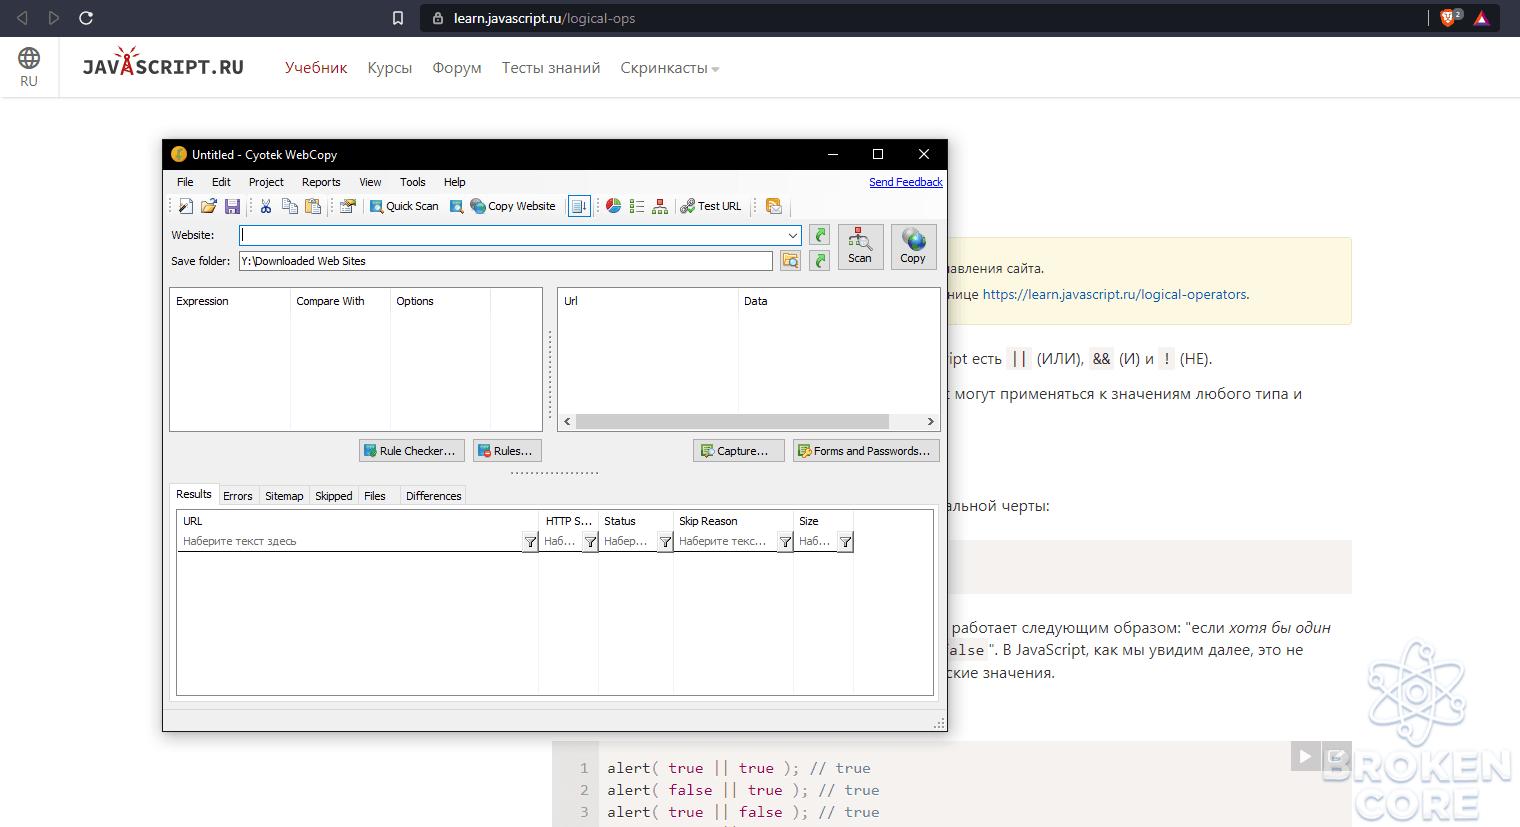This screenshot has width=1520, height=827.
Task: Save project with the floppy disk icon
Action: (232, 206)
